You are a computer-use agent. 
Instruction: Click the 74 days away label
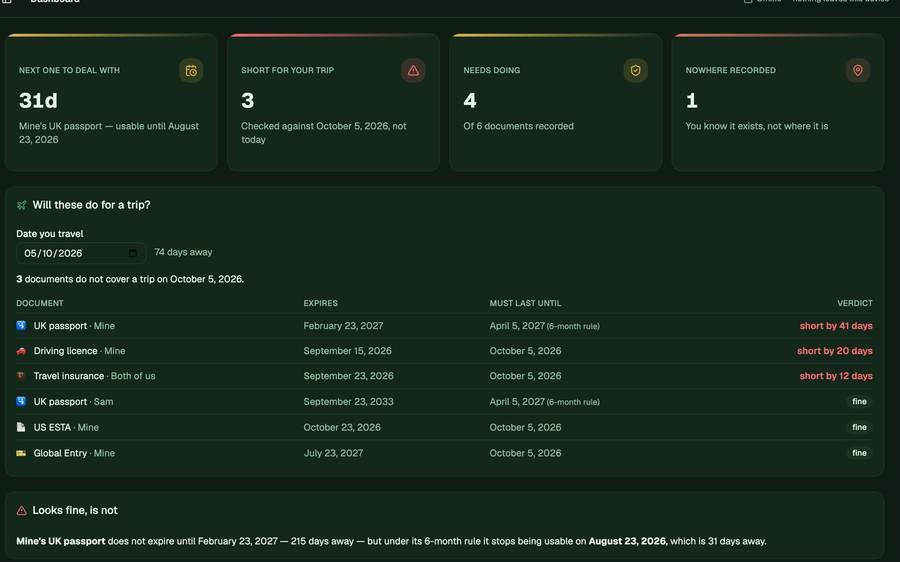click(183, 252)
